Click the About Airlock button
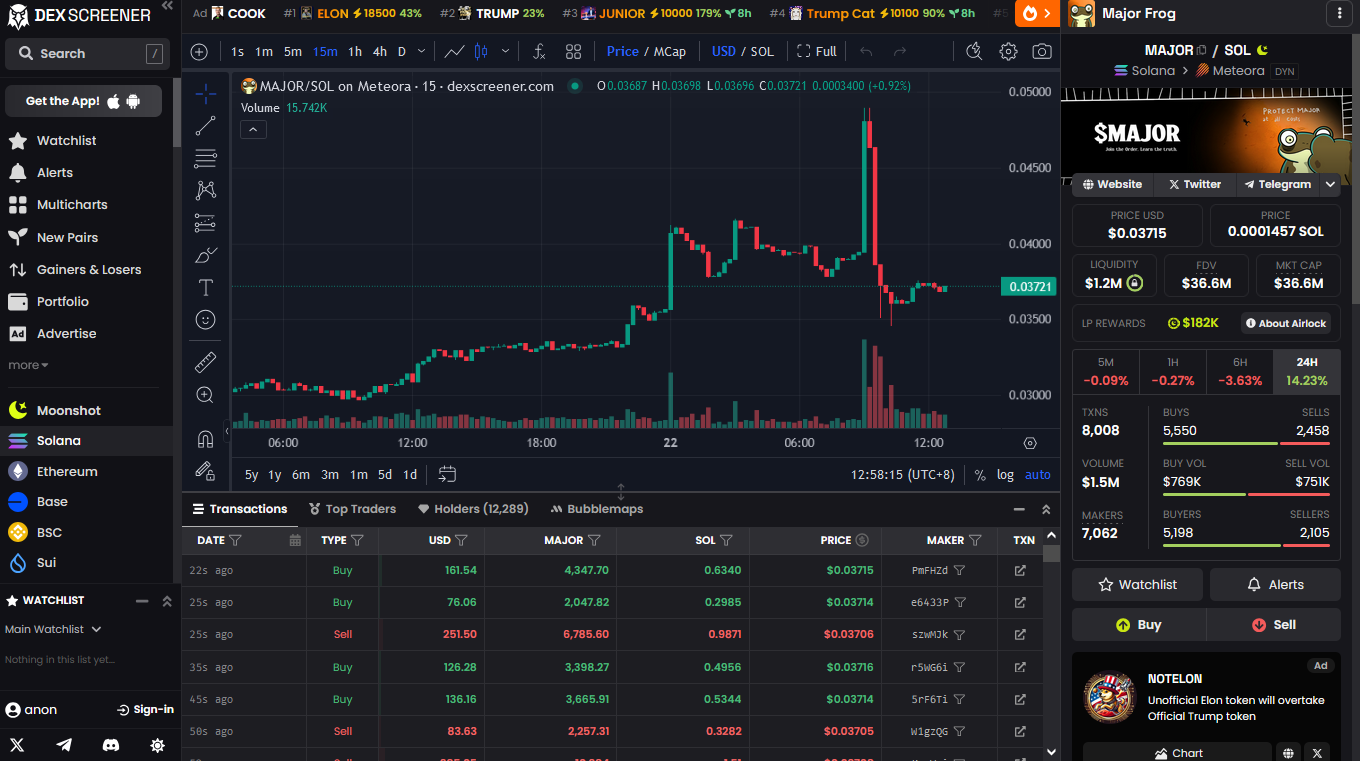This screenshot has width=1360, height=761. click(x=1286, y=323)
